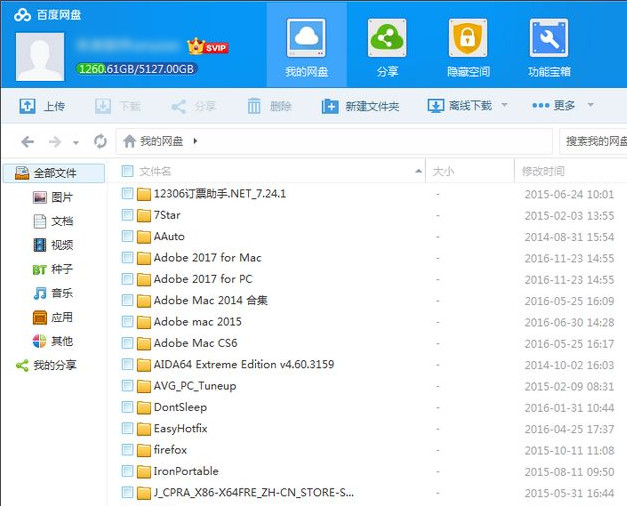The height and width of the screenshot is (506, 627).
Task: Click the date 2015-10-11 11:08
Action: point(569,450)
